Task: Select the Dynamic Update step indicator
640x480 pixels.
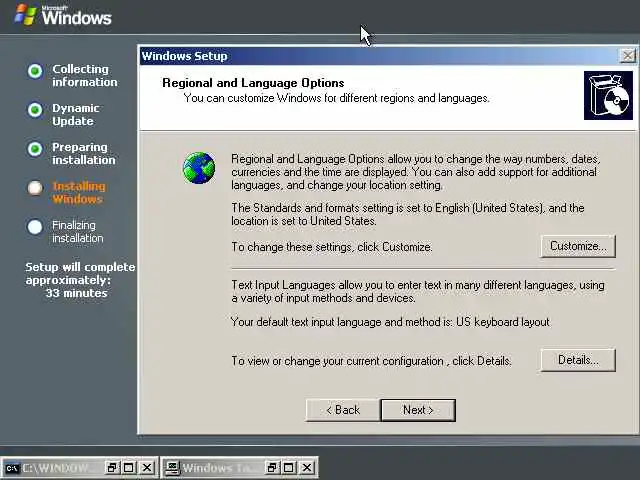Action: click(x=35, y=110)
